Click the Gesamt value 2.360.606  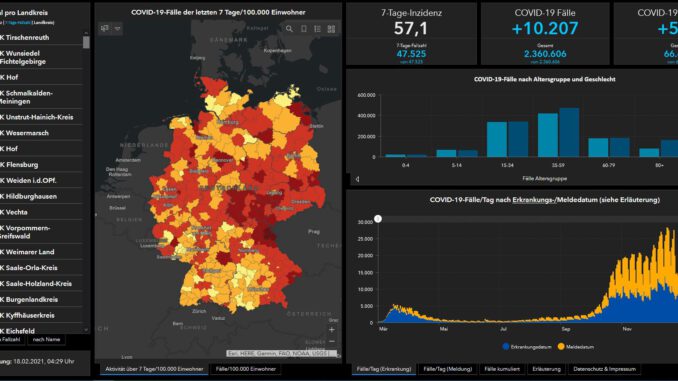click(x=545, y=54)
